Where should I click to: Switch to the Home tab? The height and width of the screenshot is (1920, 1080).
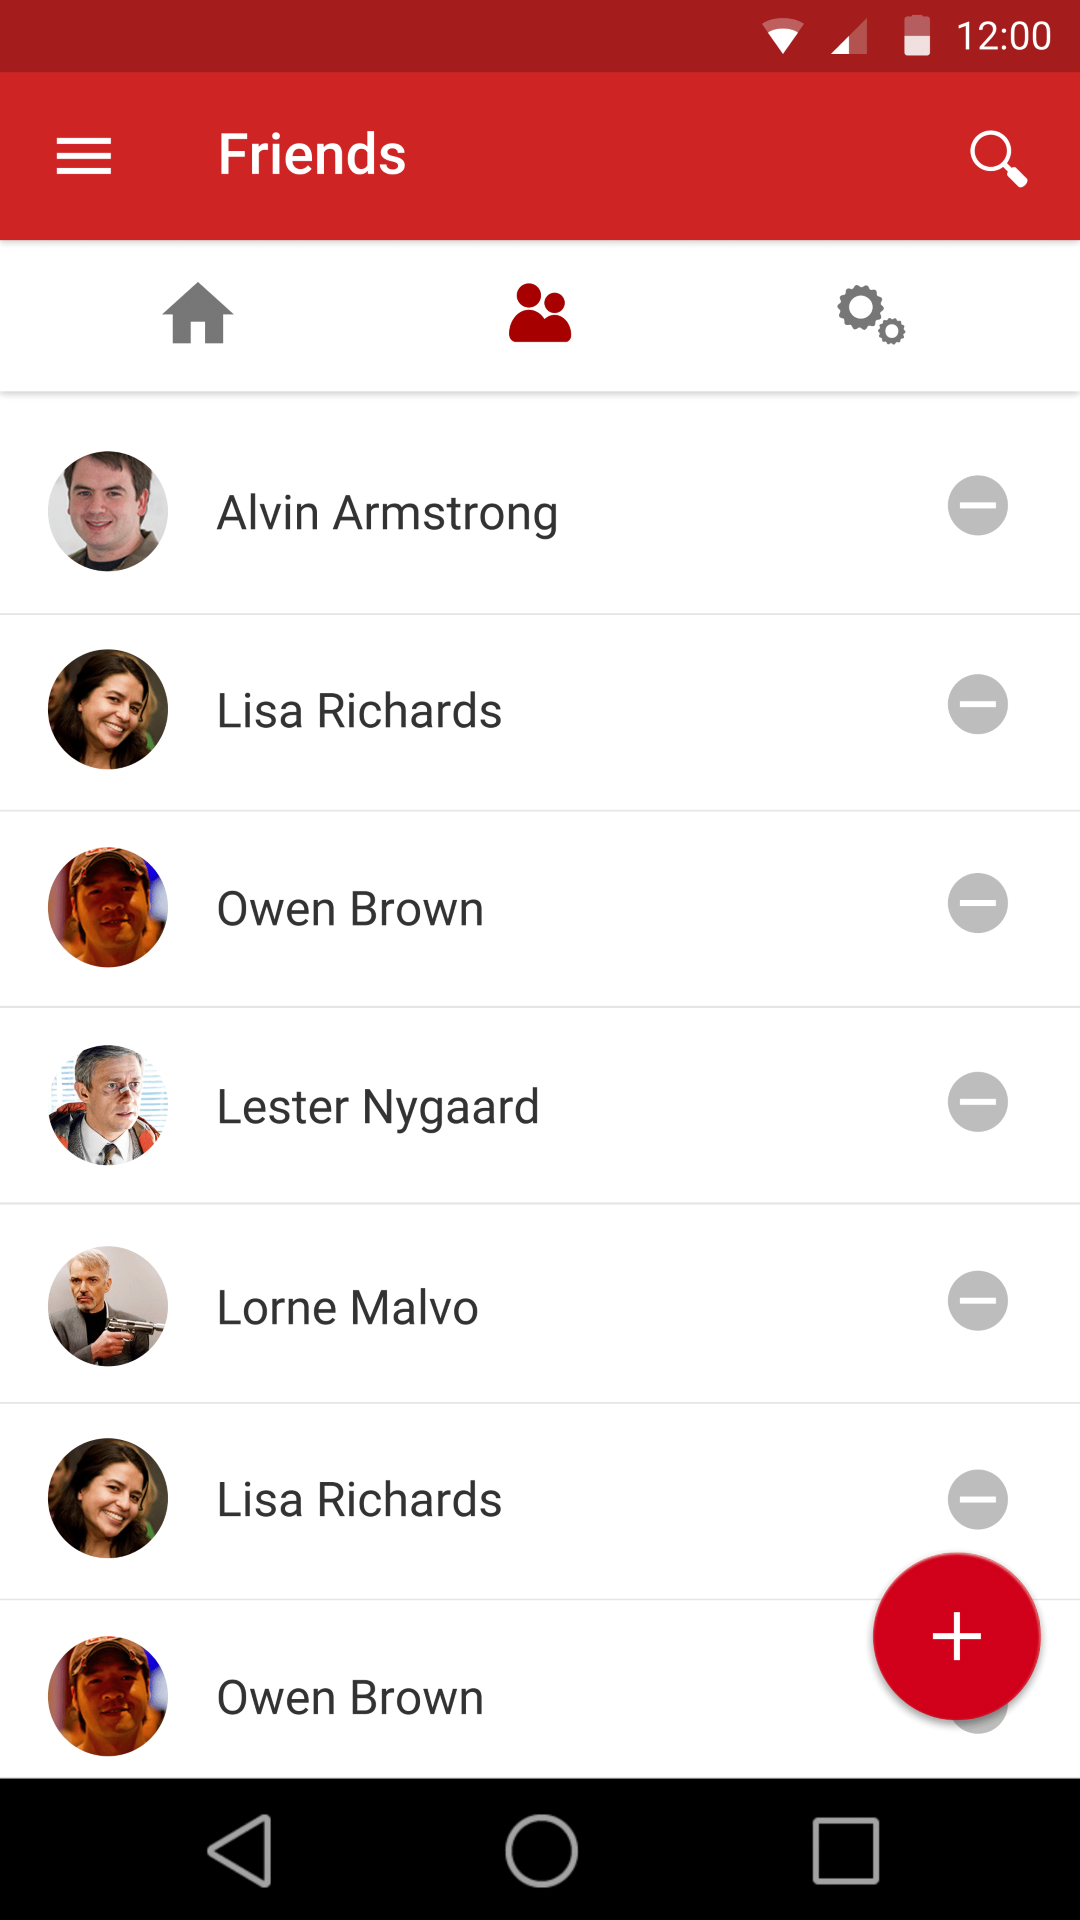coord(198,314)
